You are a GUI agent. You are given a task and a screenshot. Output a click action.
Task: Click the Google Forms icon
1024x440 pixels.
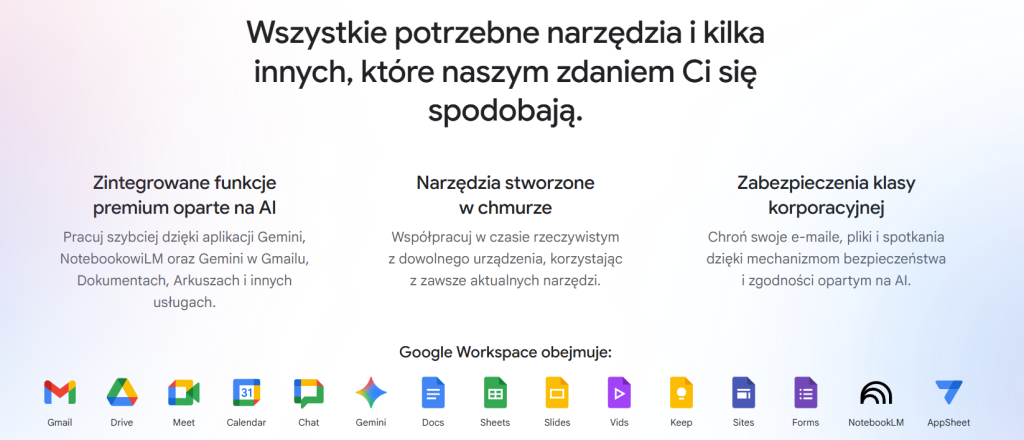(805, 392)
